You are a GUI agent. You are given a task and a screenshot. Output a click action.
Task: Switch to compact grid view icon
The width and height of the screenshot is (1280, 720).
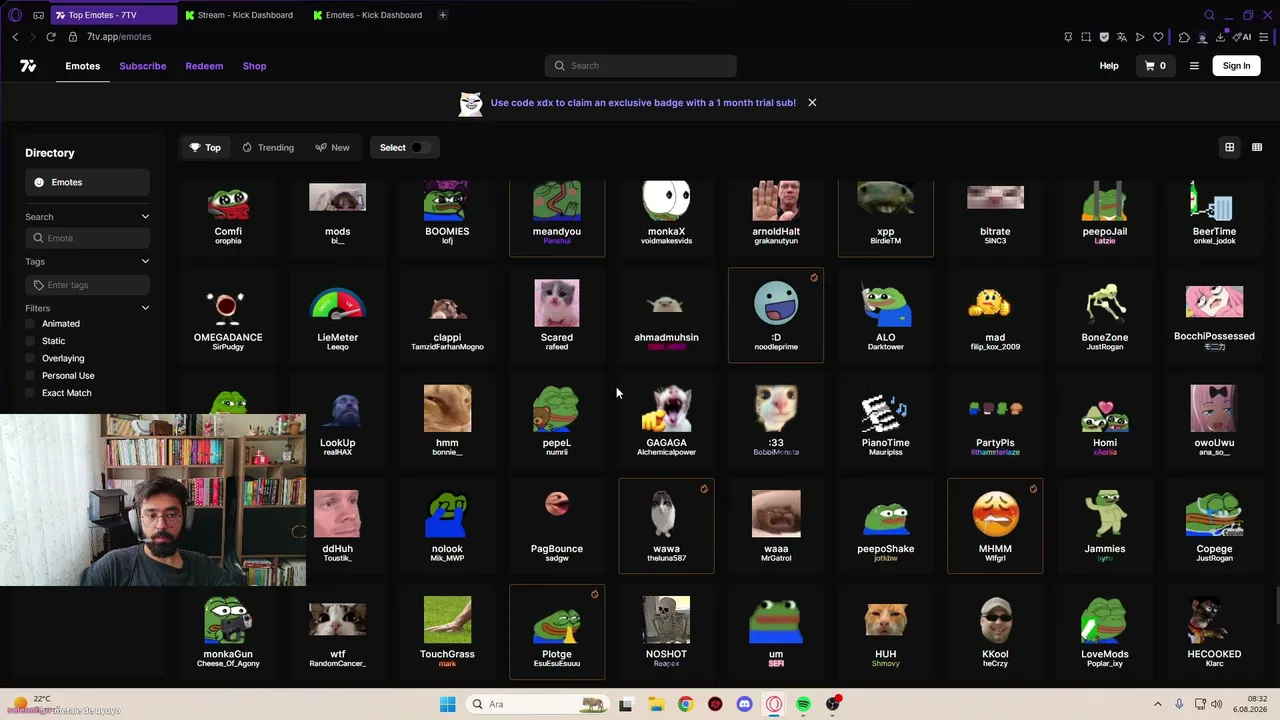click(x=1257, y=147)
